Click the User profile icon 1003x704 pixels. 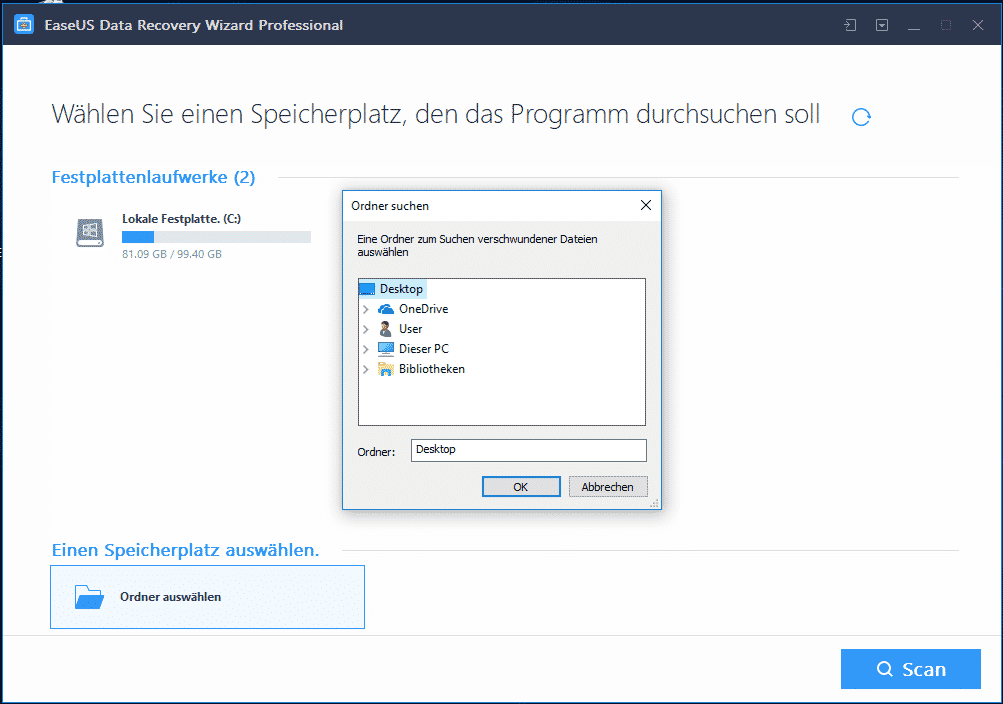pos(385,329)
